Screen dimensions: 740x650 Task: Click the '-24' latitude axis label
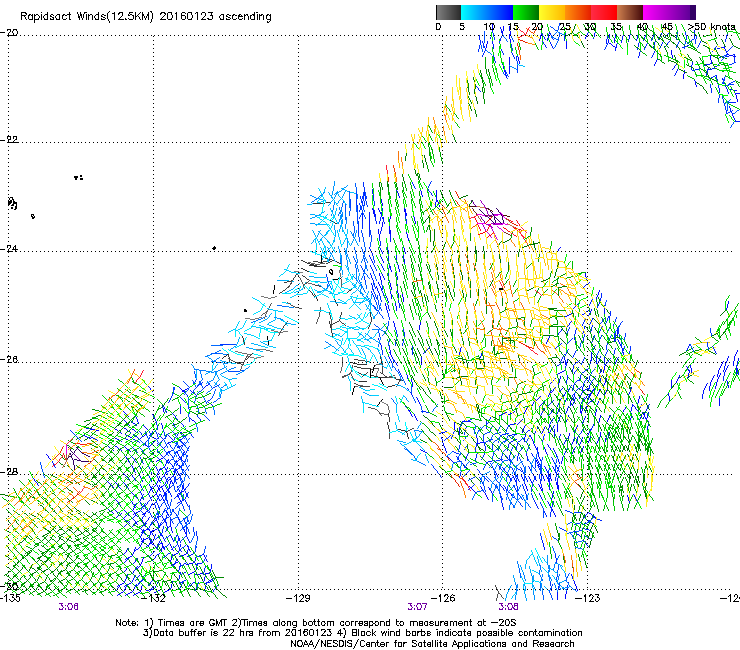[9, 249]
